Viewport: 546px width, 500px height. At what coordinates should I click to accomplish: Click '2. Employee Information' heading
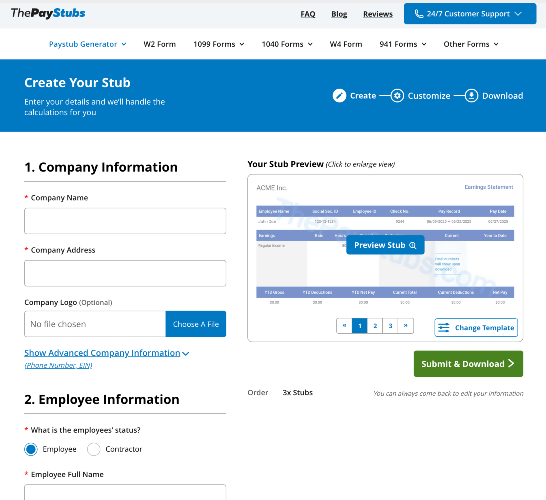pyautogui.click(x=102, y=399)
